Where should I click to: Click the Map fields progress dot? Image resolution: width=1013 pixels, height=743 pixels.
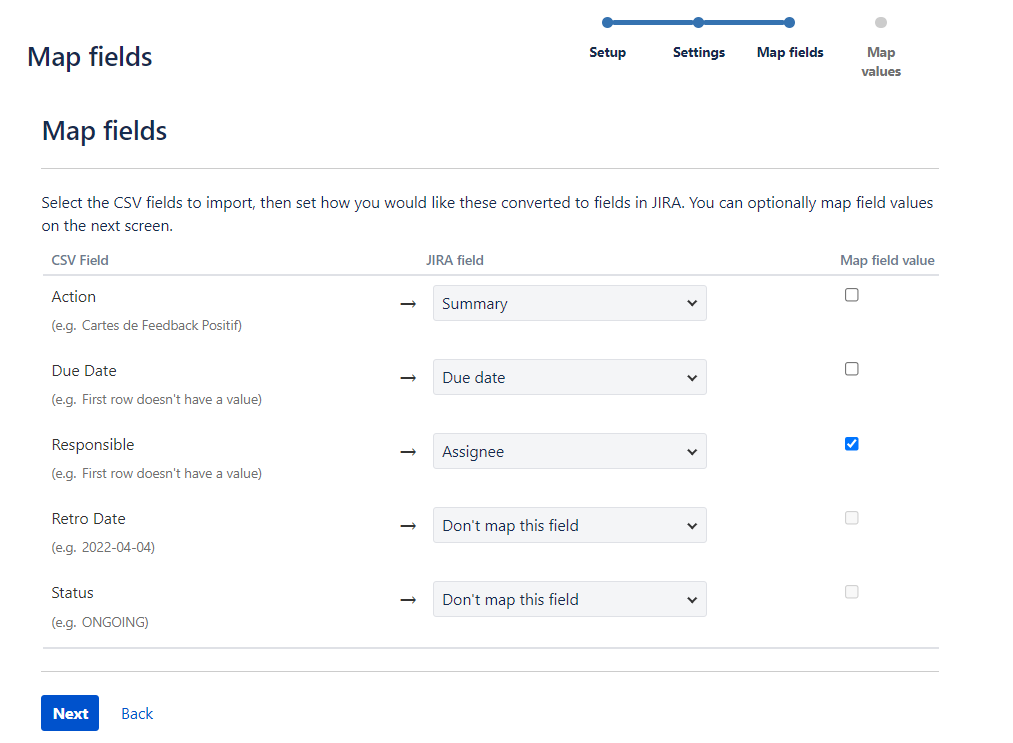(790, 21)
